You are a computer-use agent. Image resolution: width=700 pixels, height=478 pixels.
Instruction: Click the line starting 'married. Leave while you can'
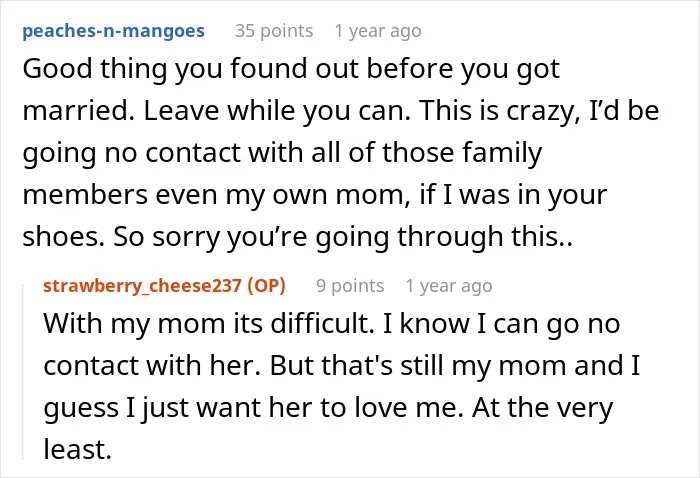341,111
